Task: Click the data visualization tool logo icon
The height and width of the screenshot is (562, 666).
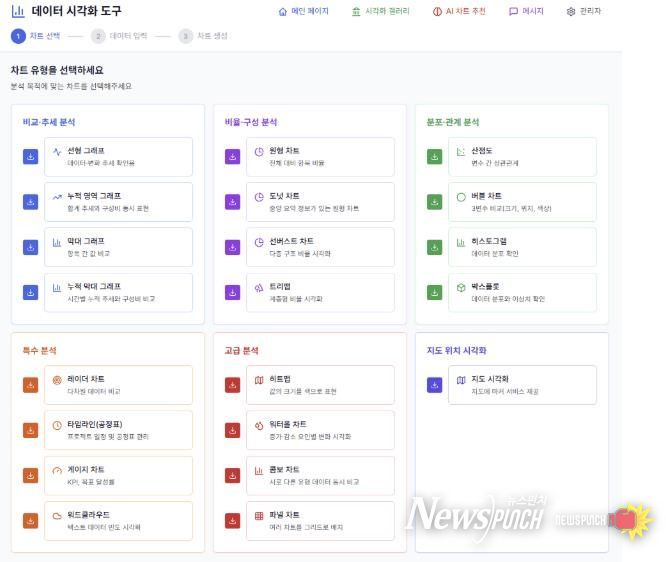Action: click(x=18, y=11)
